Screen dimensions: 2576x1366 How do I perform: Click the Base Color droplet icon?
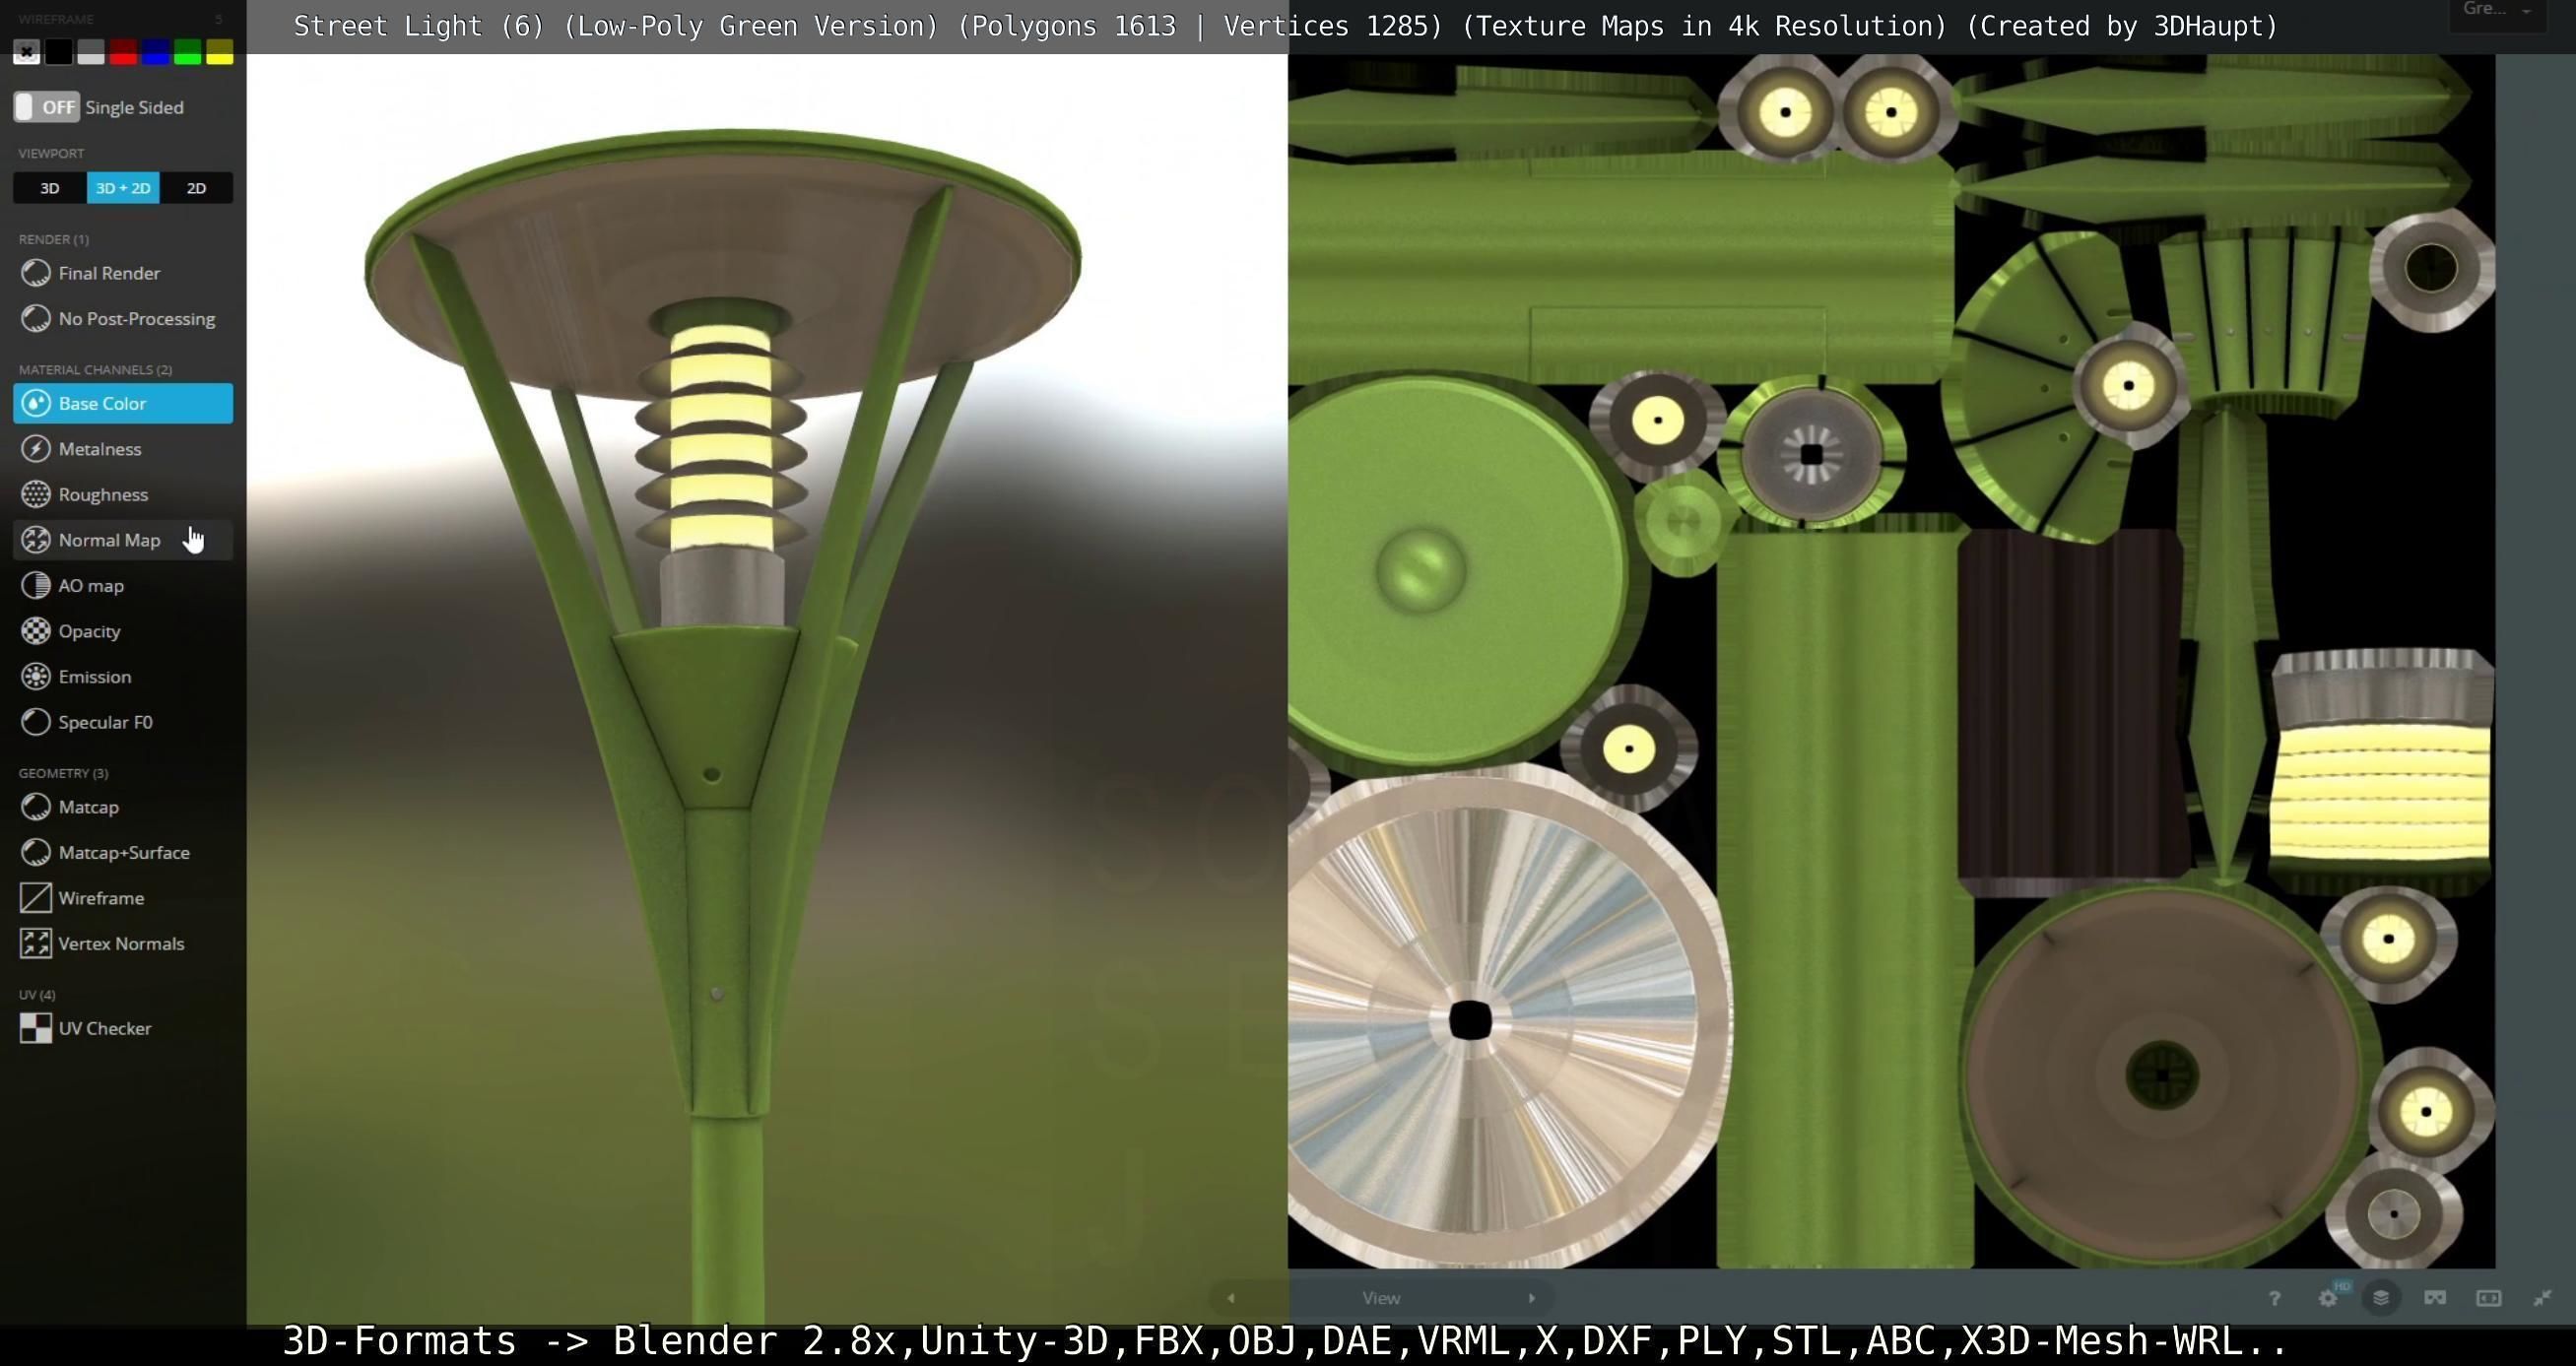(x=36, y=403)
